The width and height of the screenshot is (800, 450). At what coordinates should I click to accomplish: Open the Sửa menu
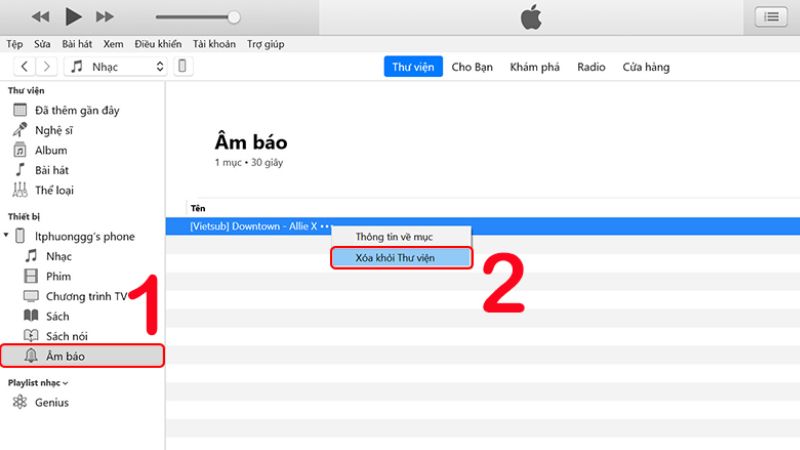tap(42, 44)
